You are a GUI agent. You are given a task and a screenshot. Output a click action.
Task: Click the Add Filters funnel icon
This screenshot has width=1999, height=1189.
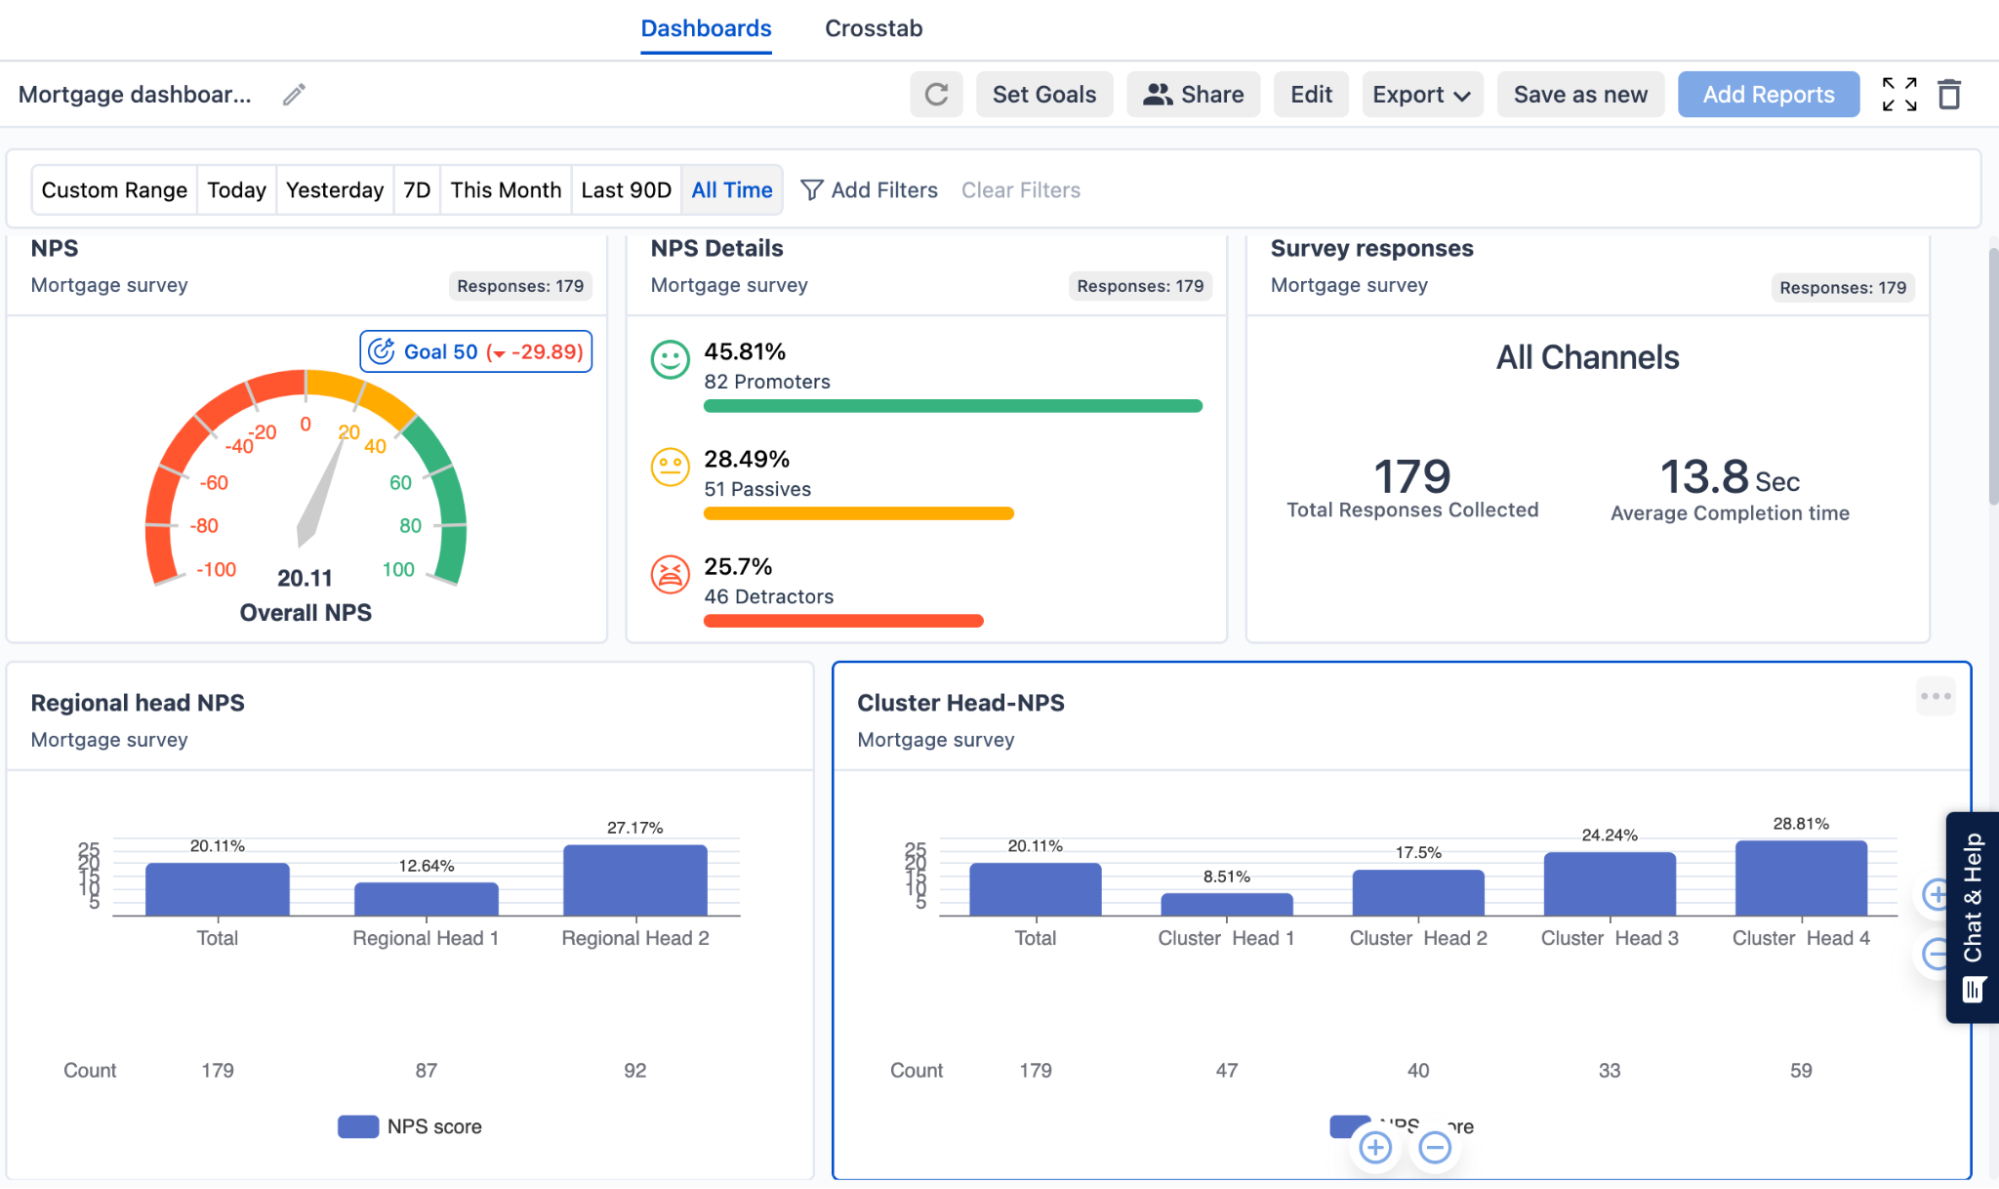click(811, 188)
